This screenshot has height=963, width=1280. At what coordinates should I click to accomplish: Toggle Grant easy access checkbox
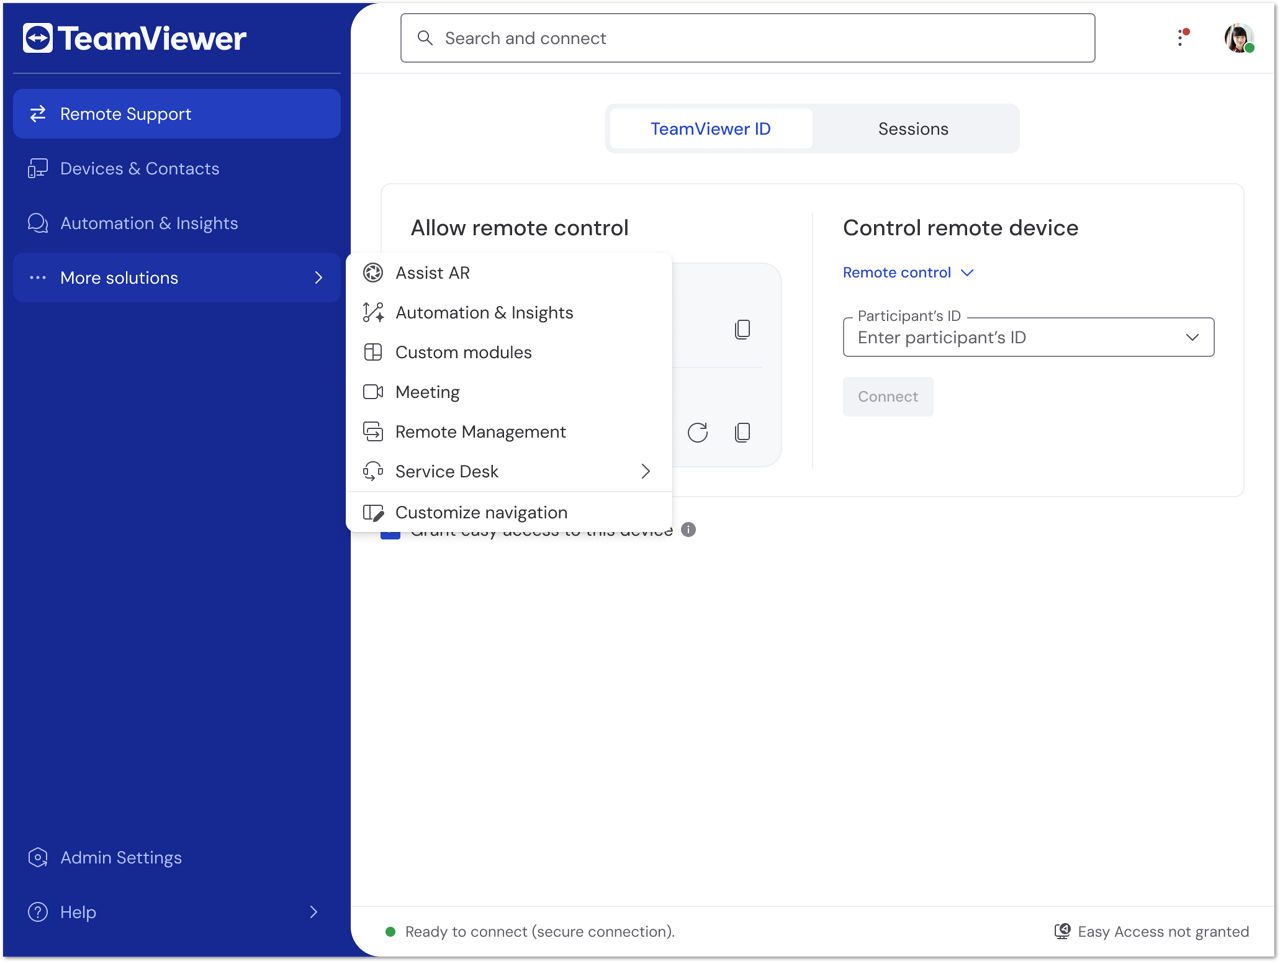pyautogui.click(x=390, y=533)
